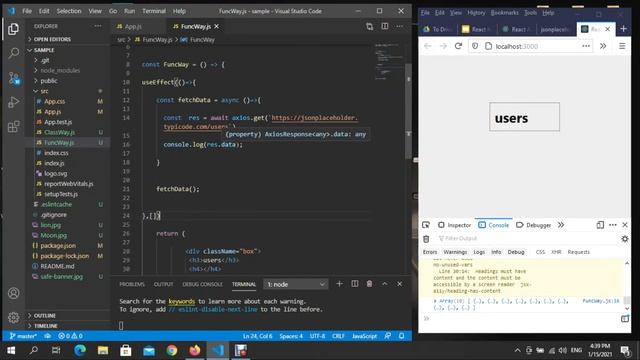
Task: Open the terminal selector dropdown '1: node'
Action: point(296,284)
